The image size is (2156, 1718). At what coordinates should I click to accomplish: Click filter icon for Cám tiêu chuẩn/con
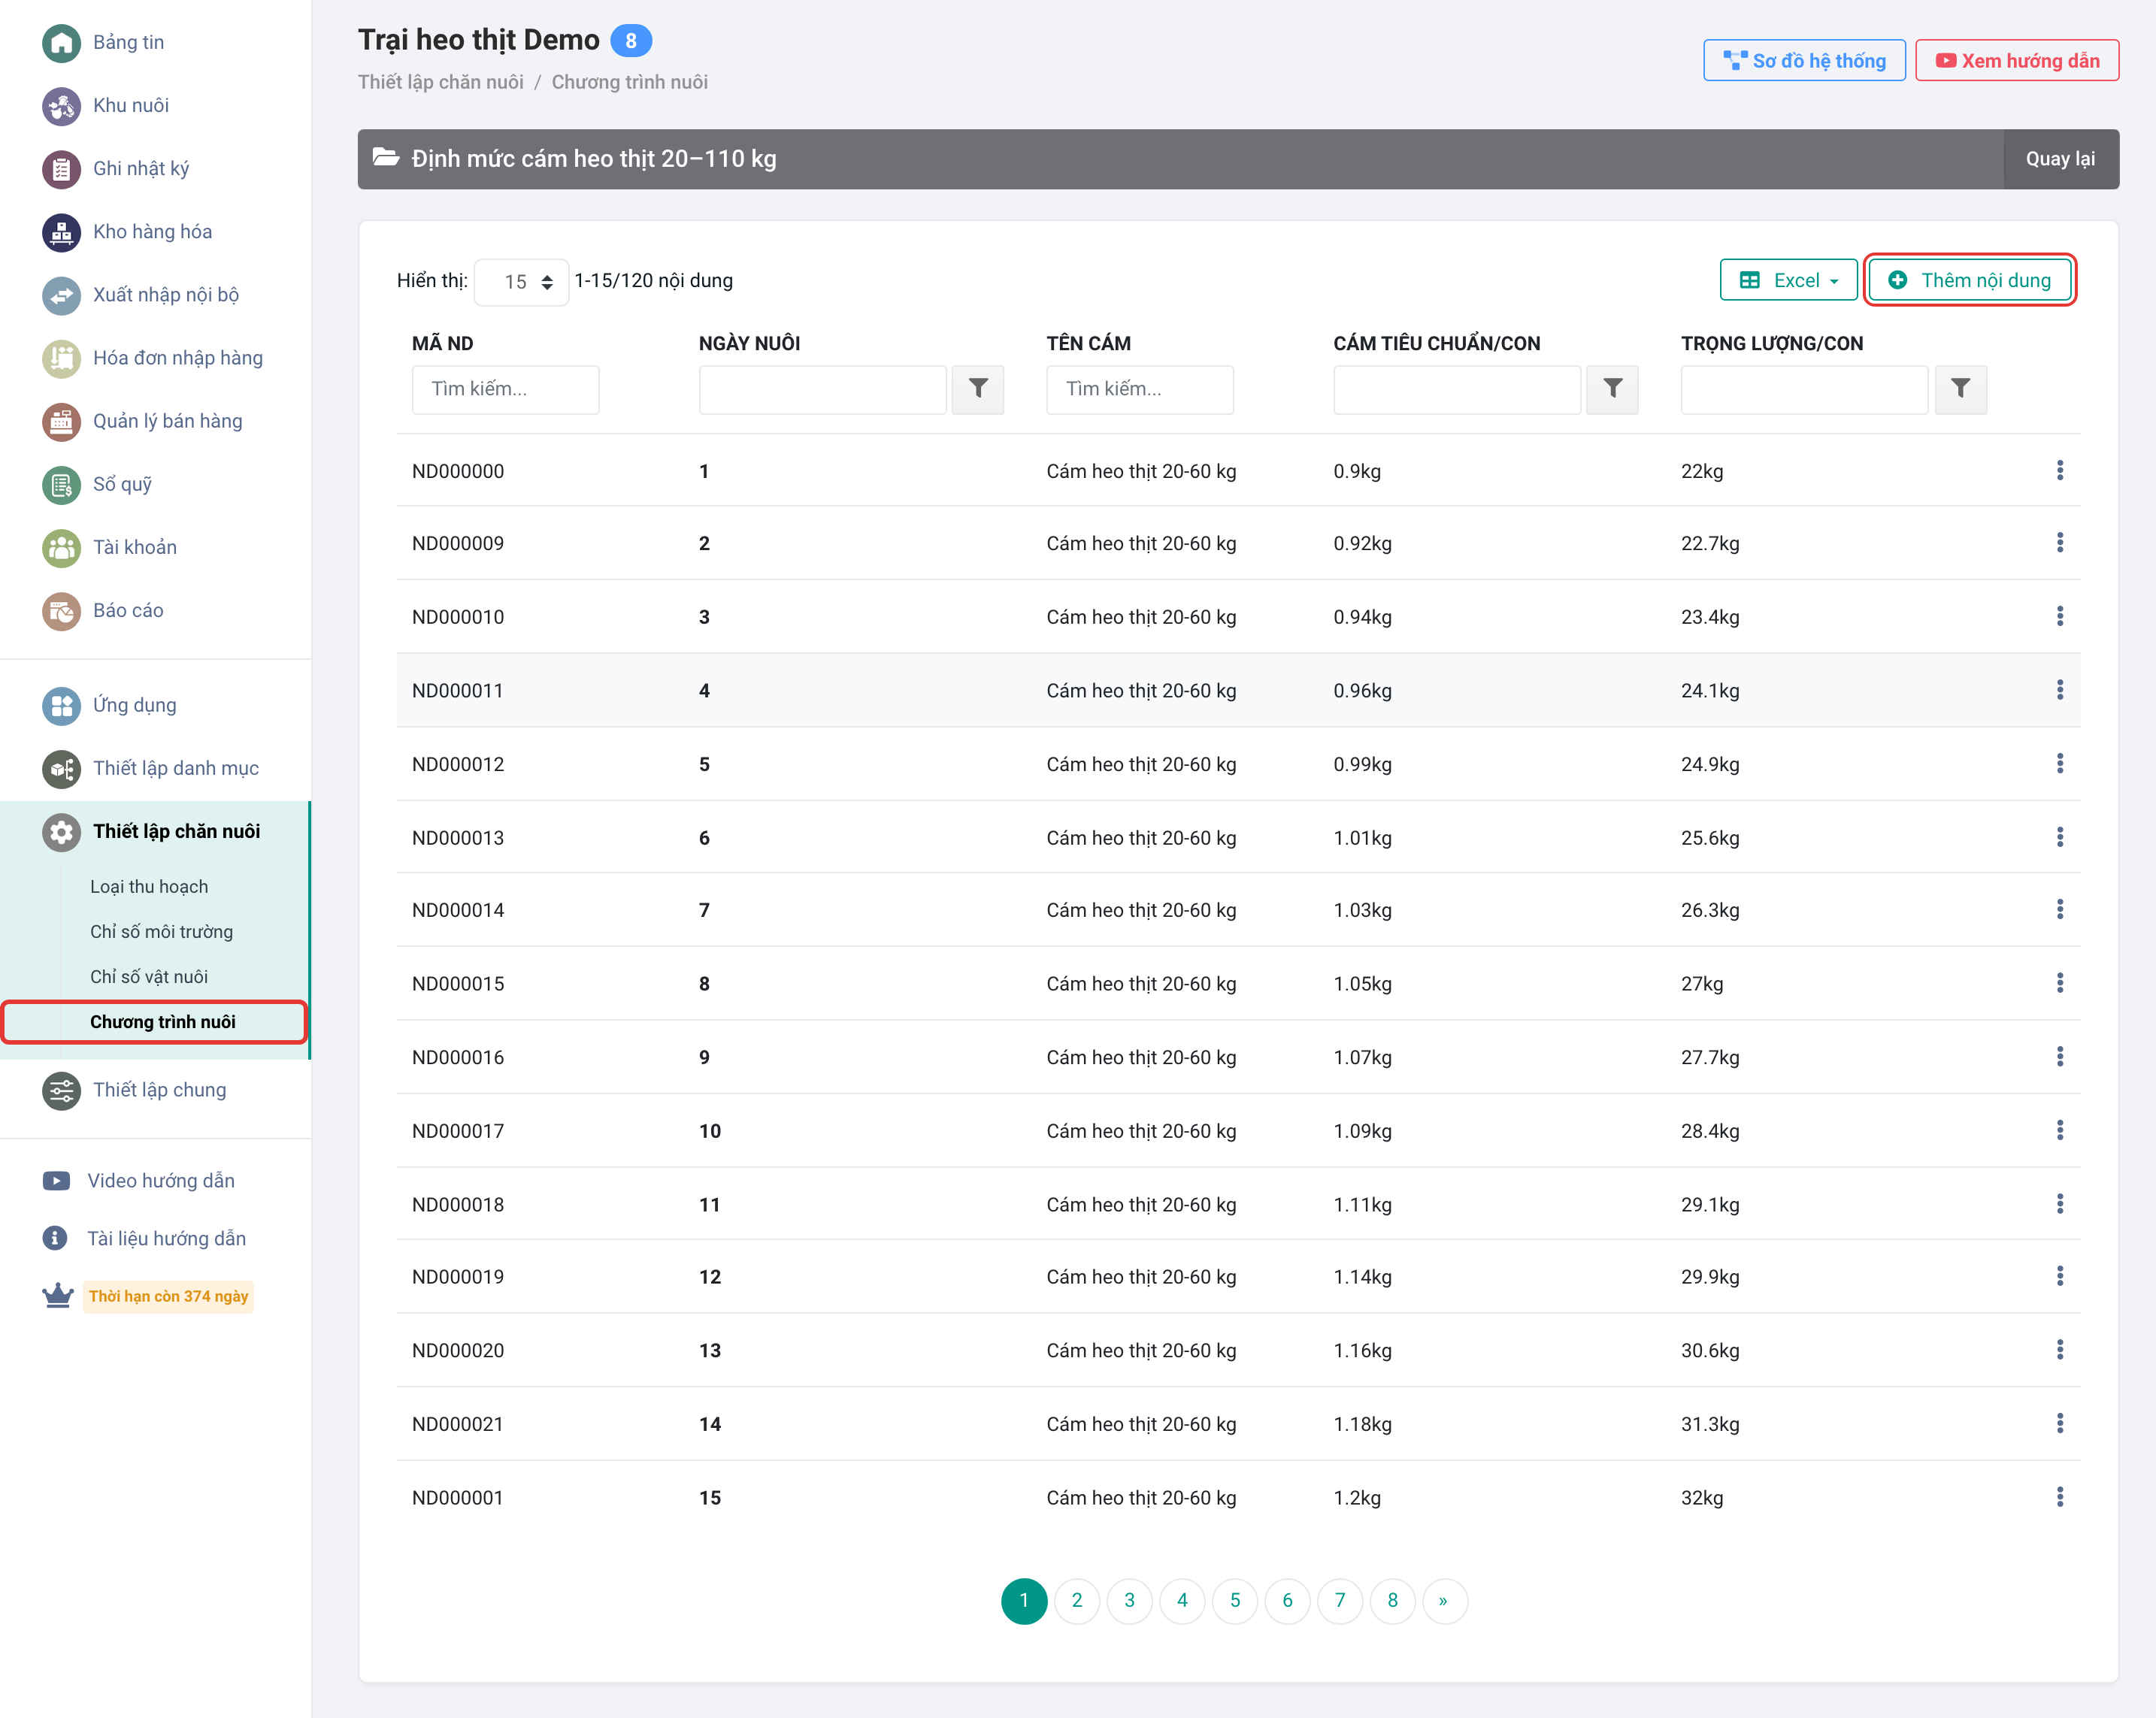click(x=1612, y=389)
